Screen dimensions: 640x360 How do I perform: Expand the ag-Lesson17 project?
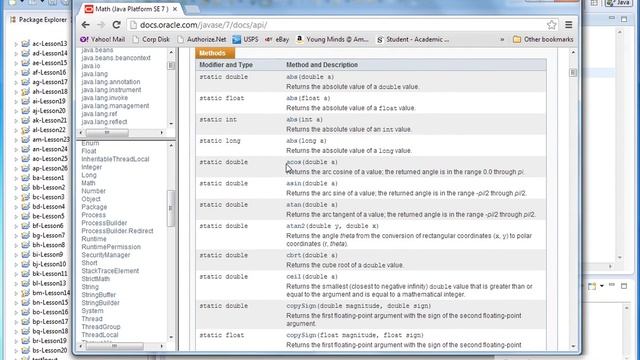coord(16,82)
